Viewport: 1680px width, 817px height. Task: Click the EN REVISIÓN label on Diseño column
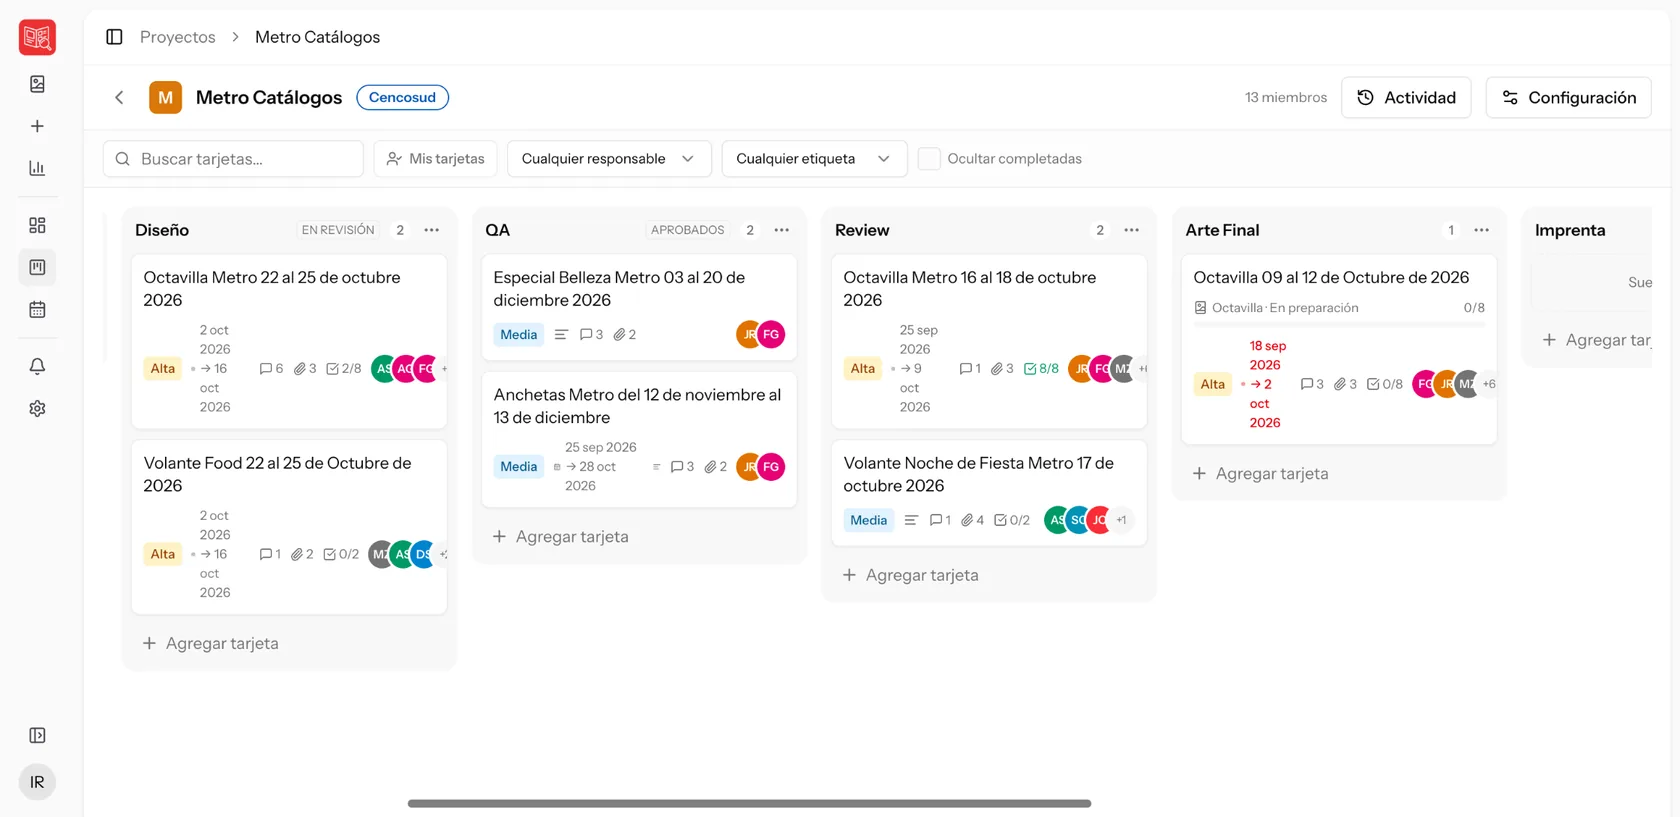click(x=338, y=230)
